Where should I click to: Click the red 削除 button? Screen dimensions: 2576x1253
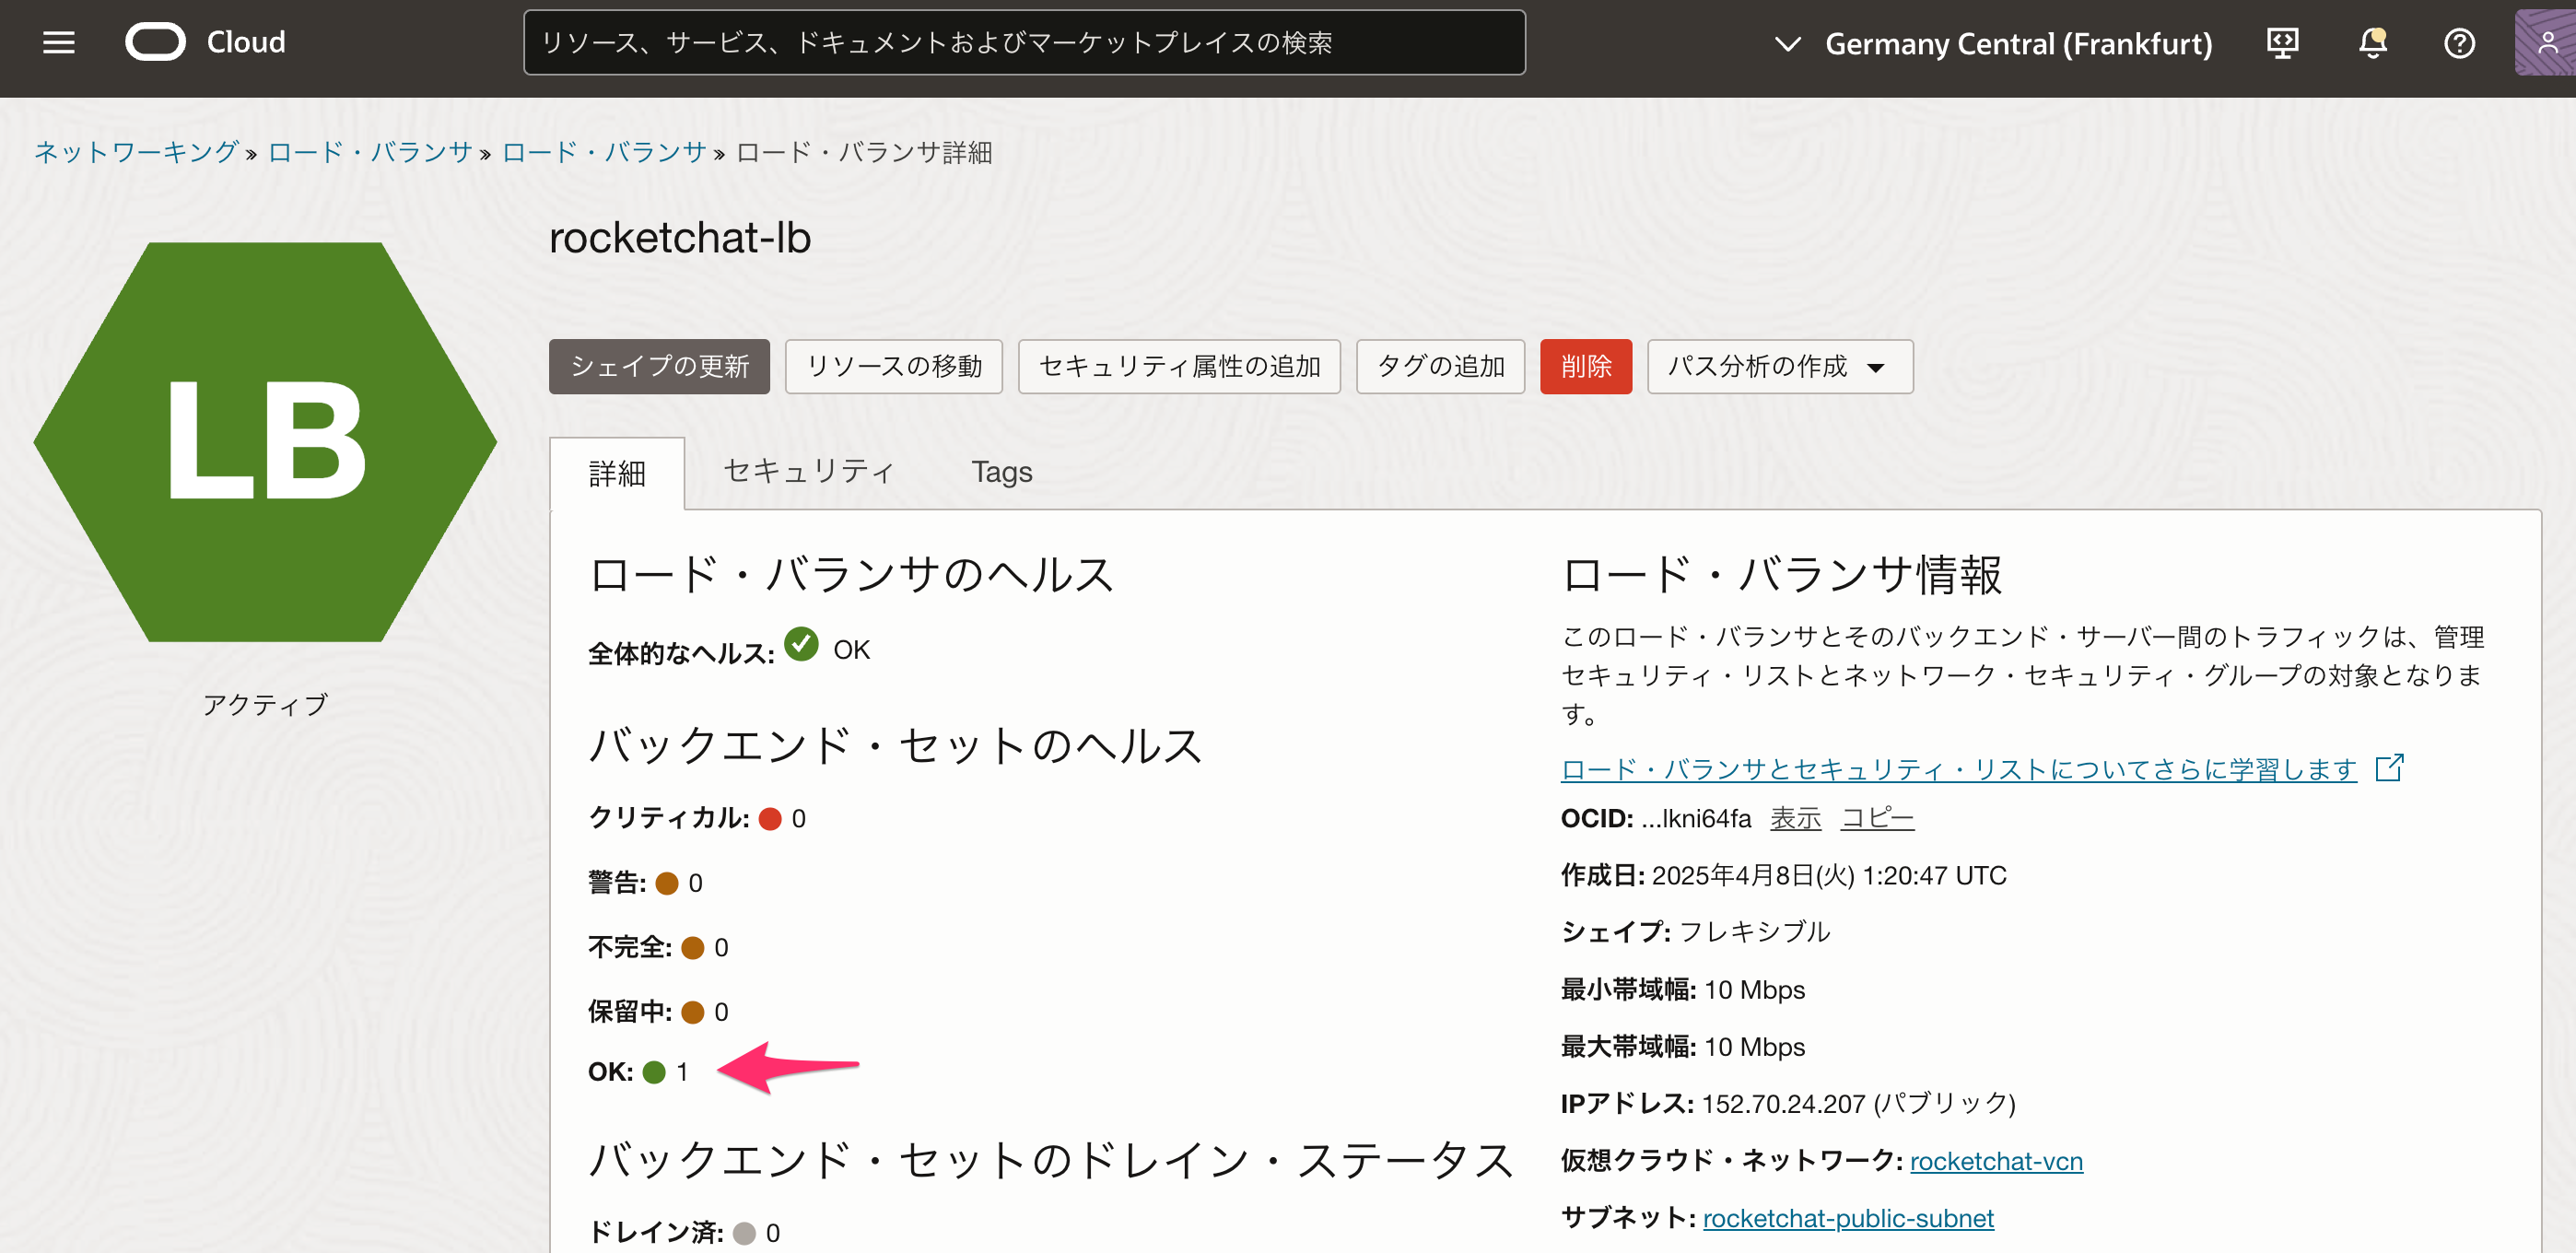(1586, 366)
